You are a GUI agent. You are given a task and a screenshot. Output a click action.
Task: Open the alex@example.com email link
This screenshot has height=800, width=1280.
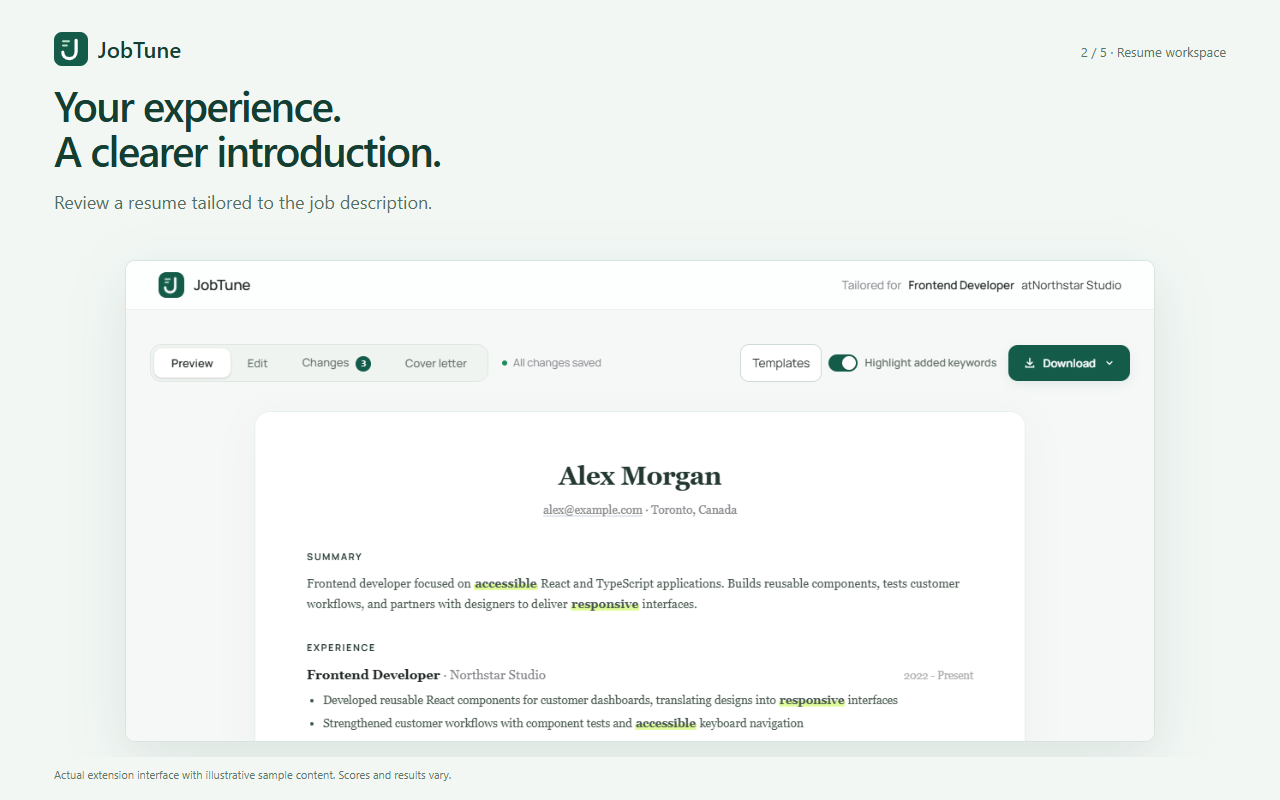(593, 510)
